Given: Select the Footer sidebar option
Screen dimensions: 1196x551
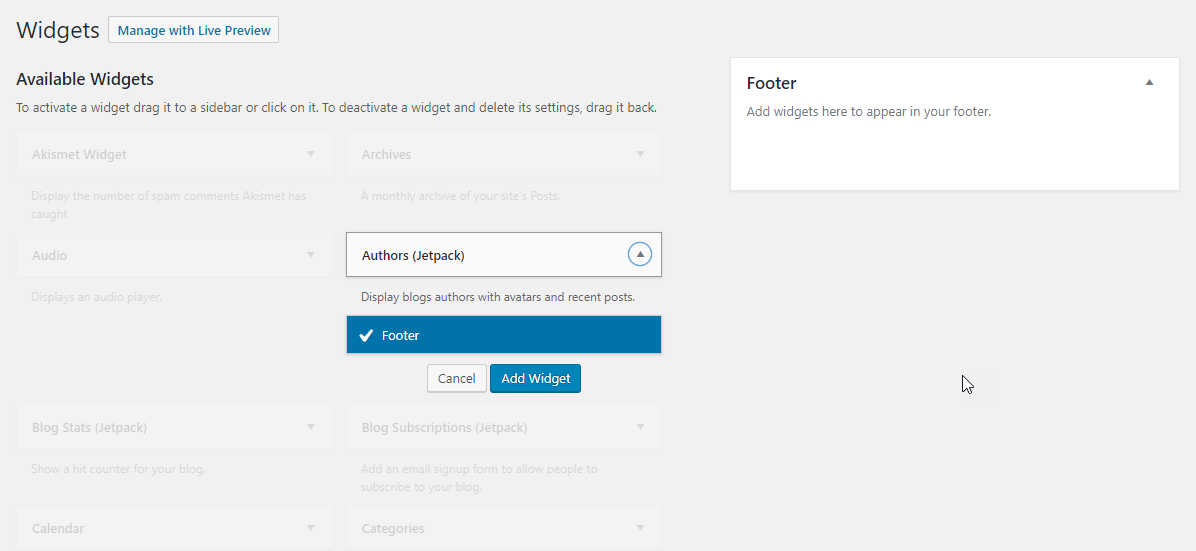Looking at the screenshot, I should click(x=504, y=335).
